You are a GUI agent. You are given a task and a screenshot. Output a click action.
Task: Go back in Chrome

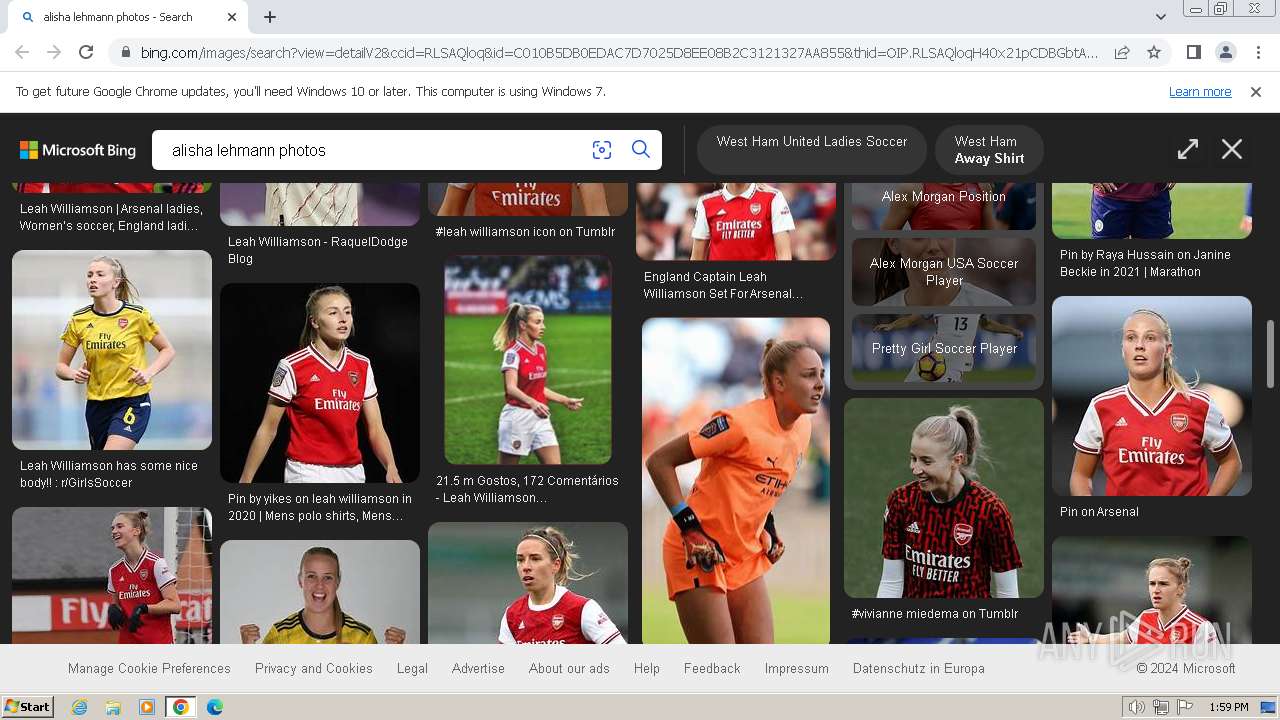pyautogui.click(x=22, y=52)
